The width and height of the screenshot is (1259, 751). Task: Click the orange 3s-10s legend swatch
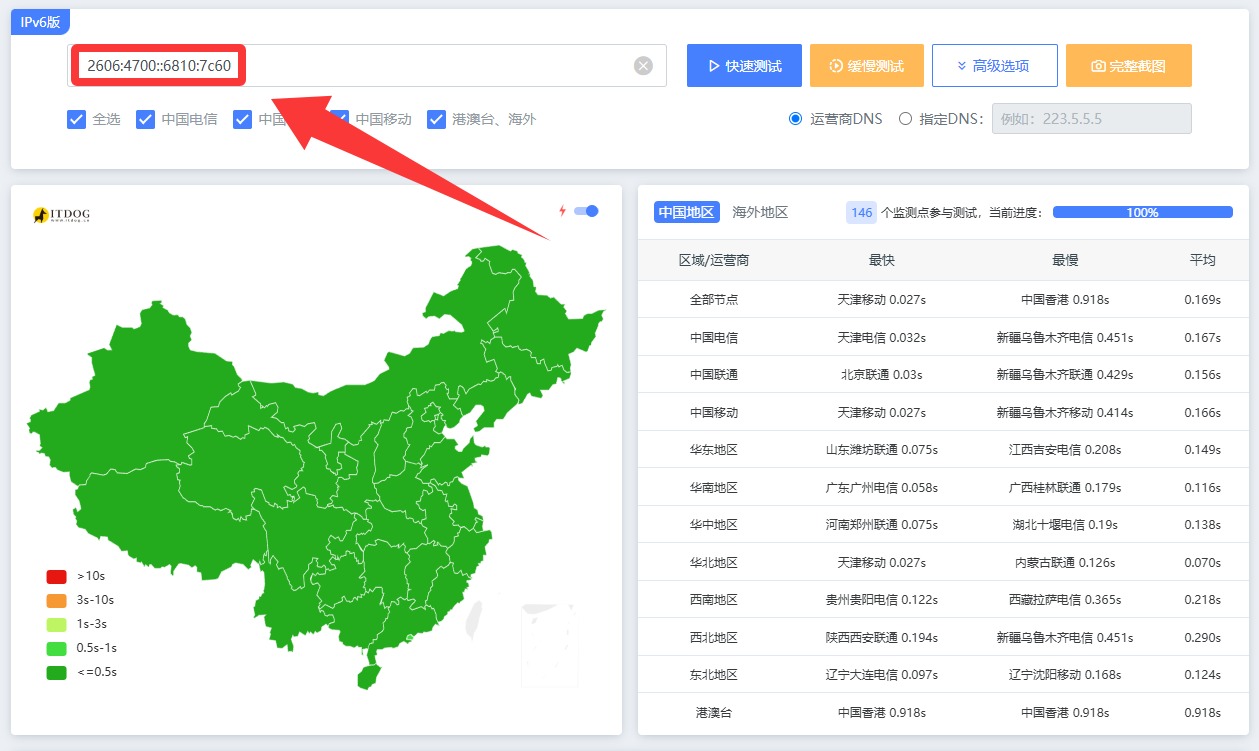coord(57,600)
